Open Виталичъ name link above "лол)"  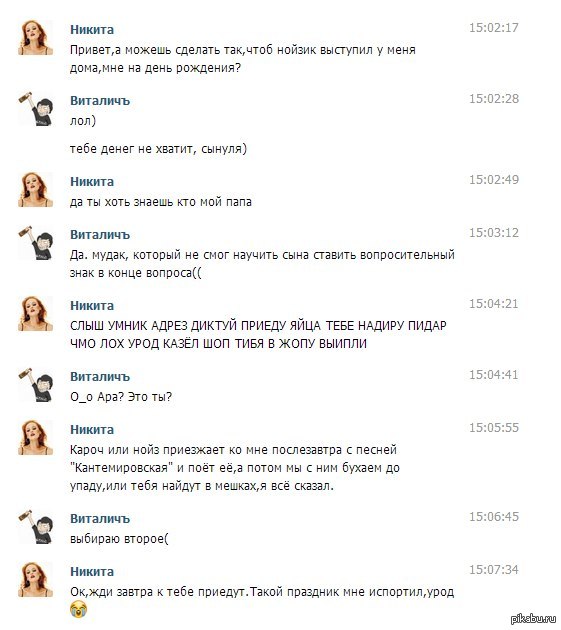[x=100, y=101]
